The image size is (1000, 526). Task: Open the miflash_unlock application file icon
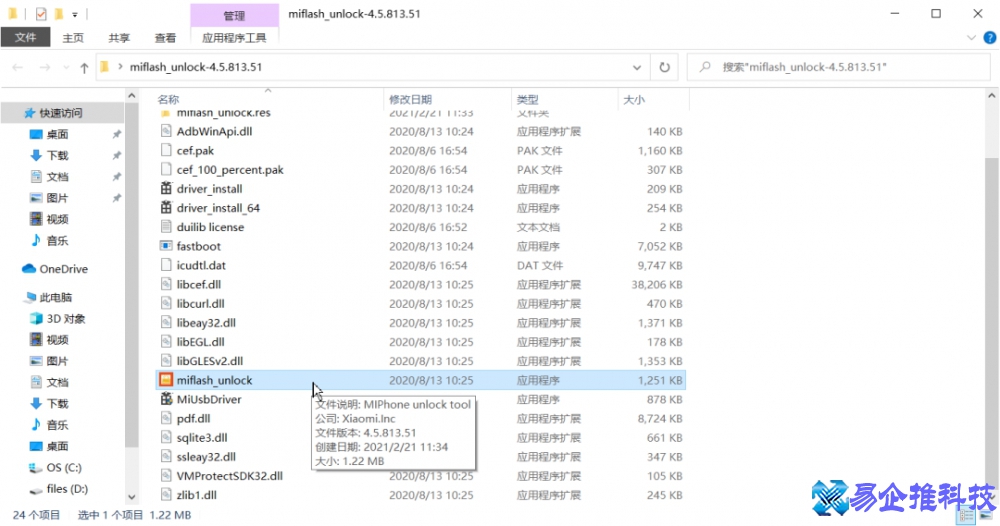166,380
